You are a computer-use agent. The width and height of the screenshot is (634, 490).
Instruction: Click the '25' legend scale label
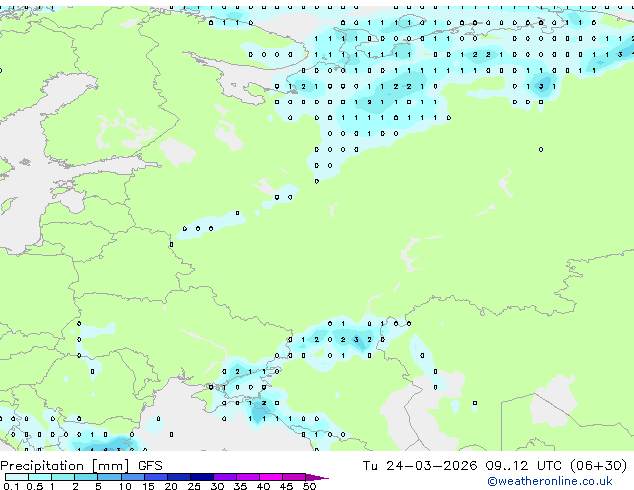pyautogui.click(x=194, y=486)
